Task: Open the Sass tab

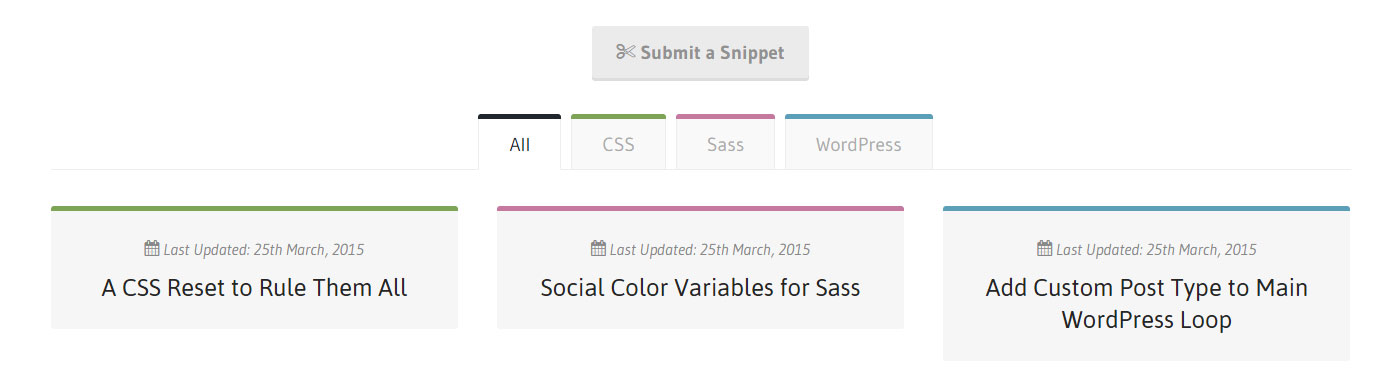Action: (725, 143)
